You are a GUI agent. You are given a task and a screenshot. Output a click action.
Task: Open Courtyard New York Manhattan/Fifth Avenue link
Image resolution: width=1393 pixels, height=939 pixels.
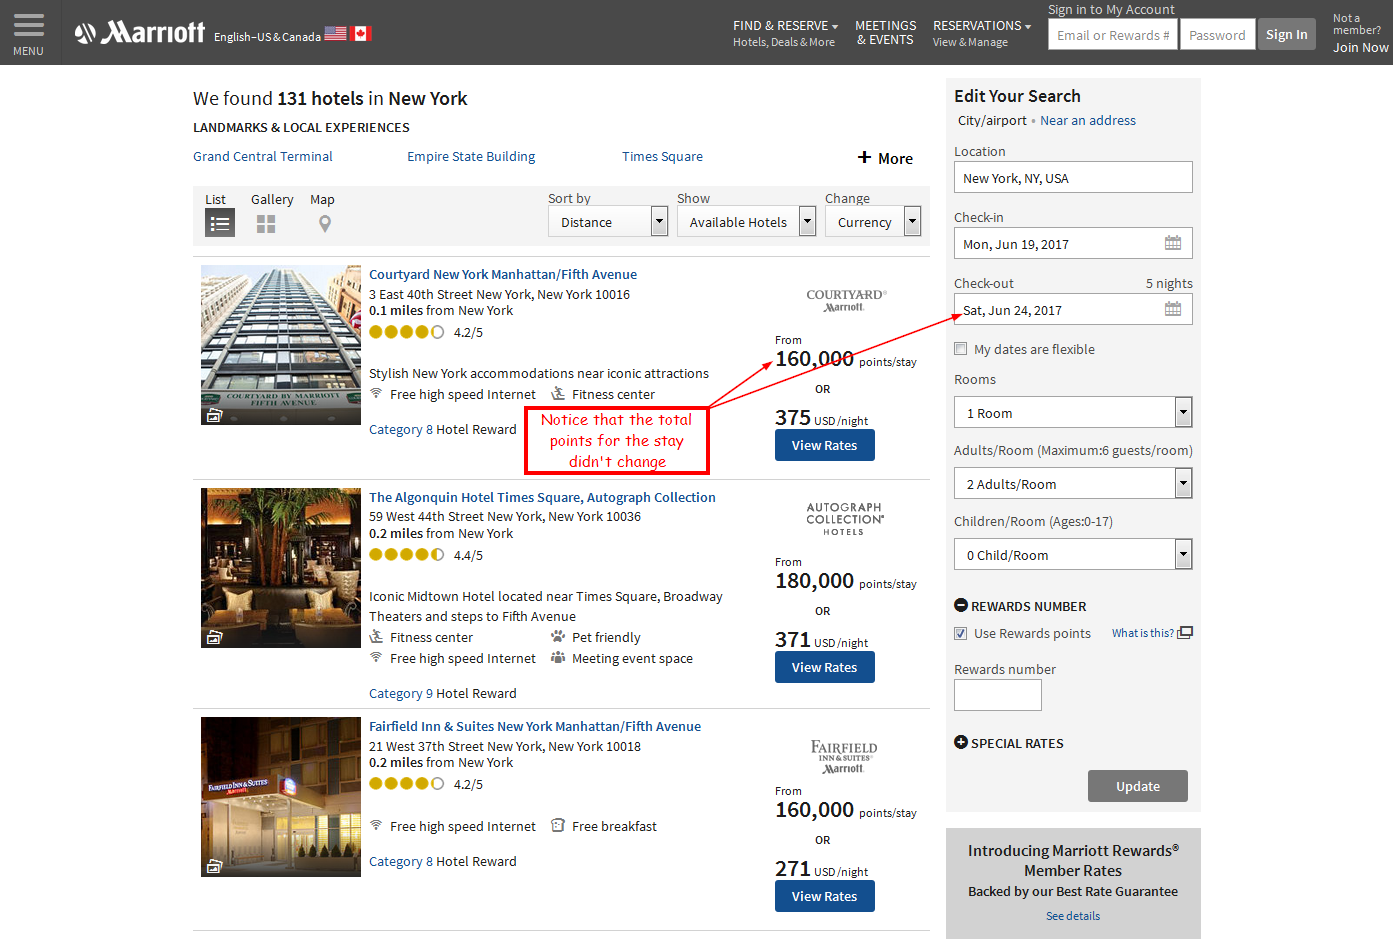click(503, 274)
